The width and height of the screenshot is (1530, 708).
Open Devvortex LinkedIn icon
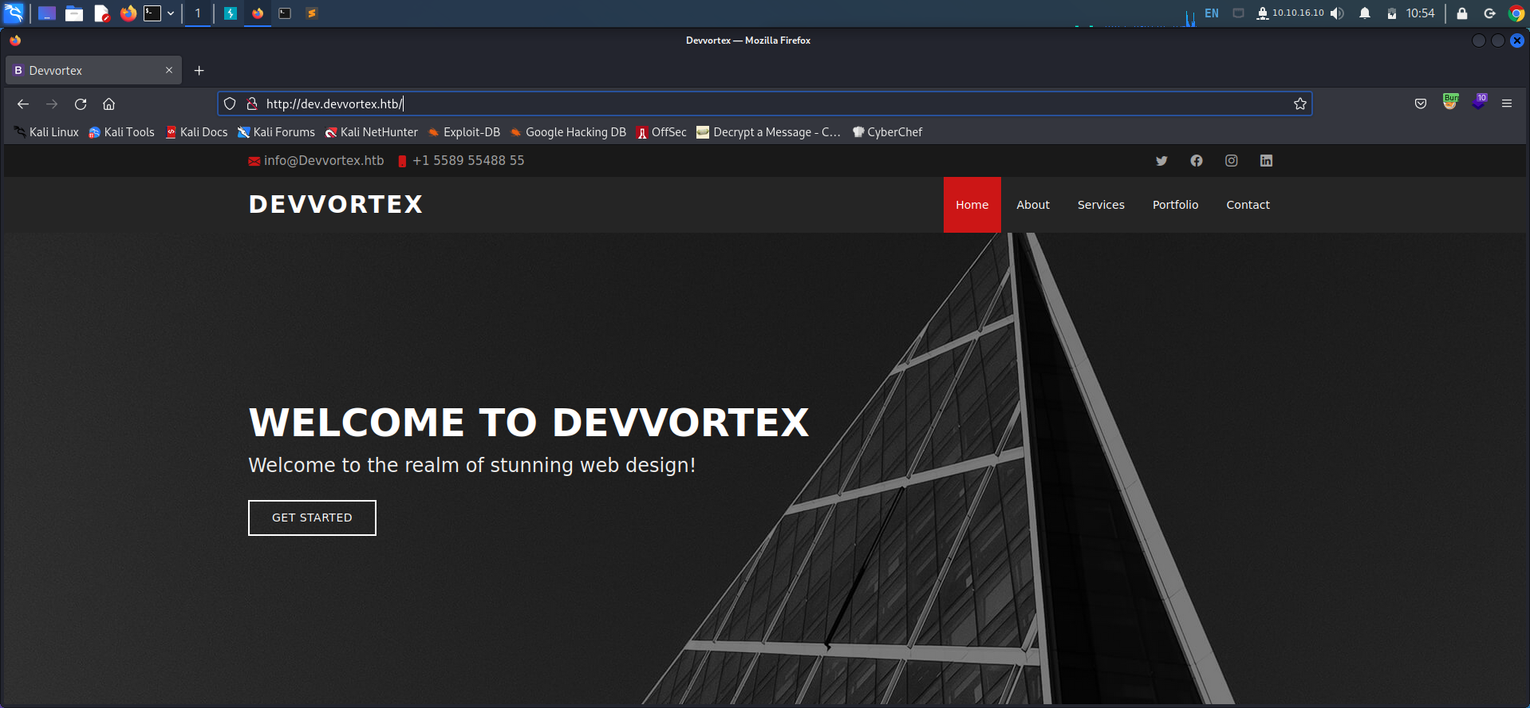[x=1266, y=160]
